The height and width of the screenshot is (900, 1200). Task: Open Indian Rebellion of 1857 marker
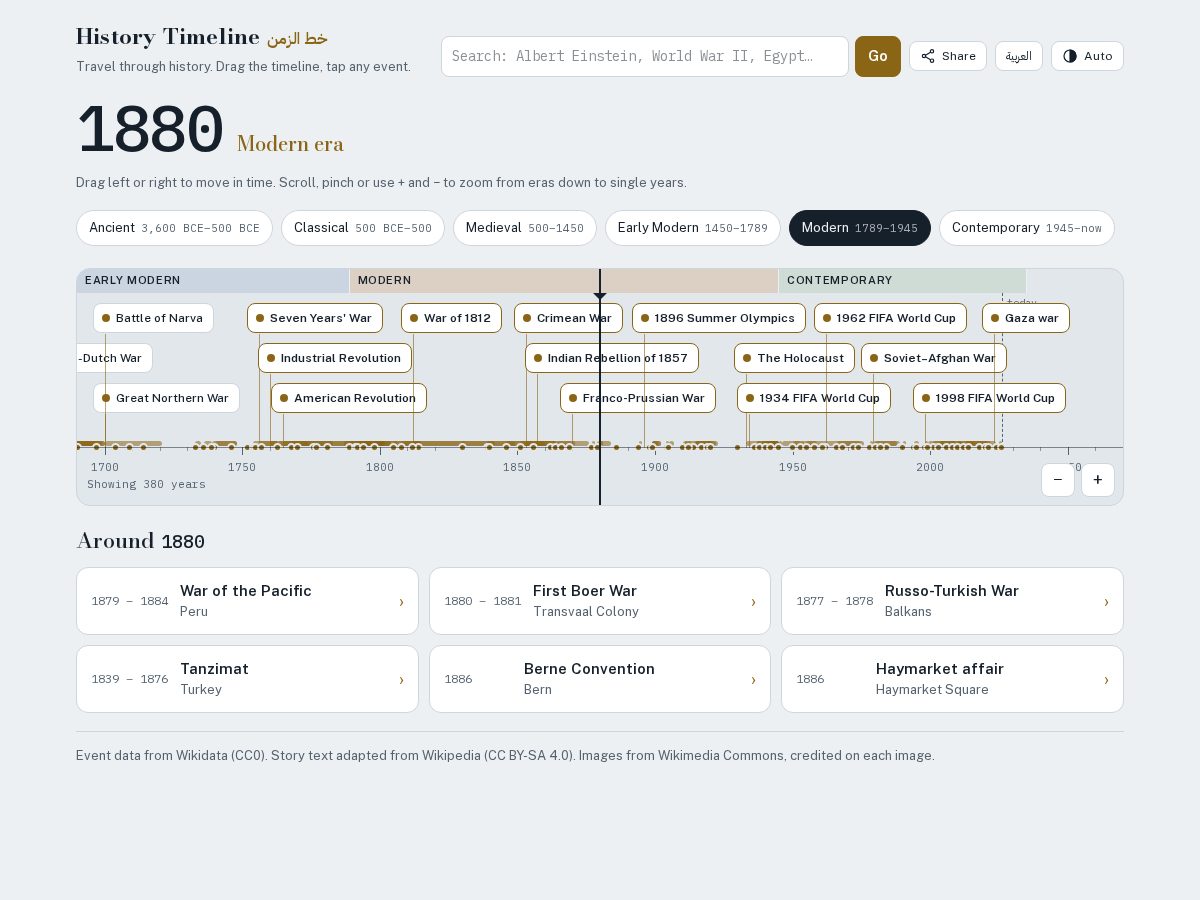tap(612, 358)
